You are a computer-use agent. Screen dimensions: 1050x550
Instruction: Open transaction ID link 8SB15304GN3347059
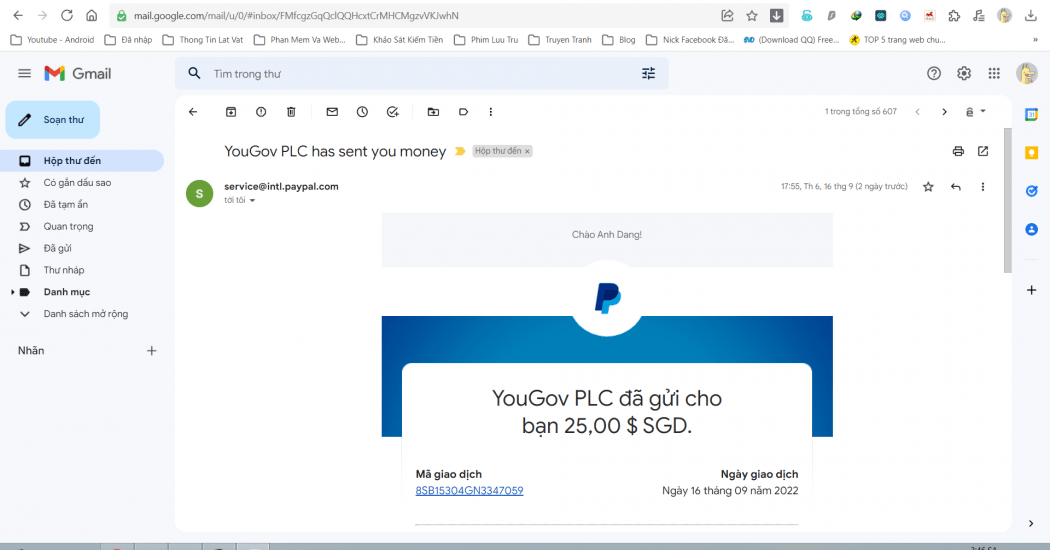coord(469,490)
